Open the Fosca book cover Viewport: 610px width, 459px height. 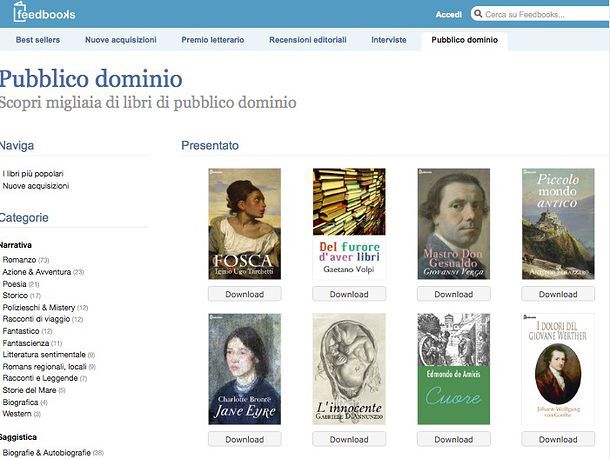click(x=245, y=224)
